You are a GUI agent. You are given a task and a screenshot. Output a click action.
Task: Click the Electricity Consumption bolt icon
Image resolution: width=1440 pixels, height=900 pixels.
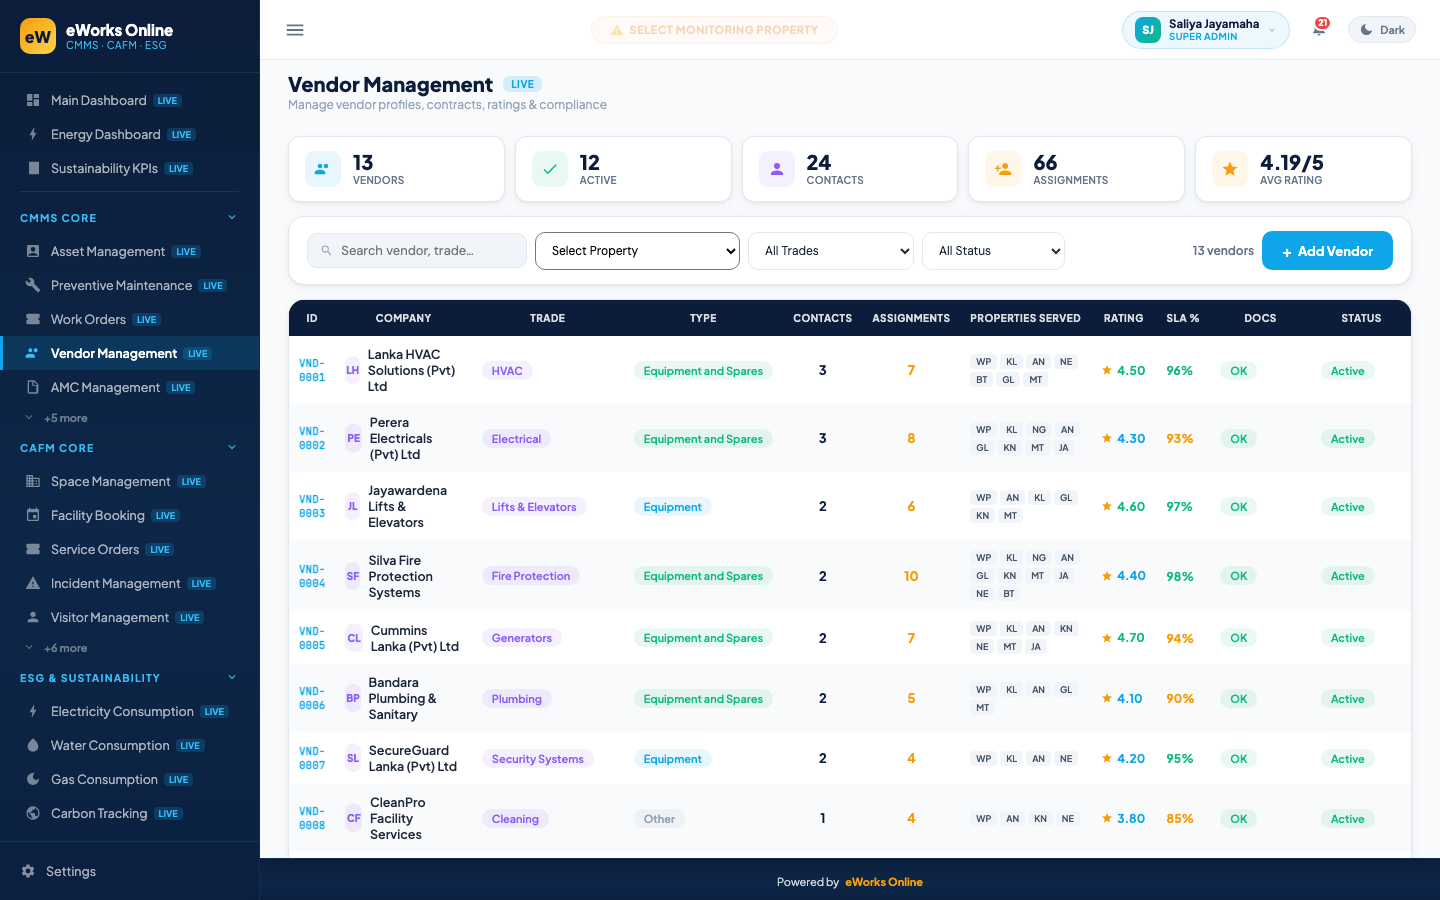pyautogui.click(x=33, y=711)
